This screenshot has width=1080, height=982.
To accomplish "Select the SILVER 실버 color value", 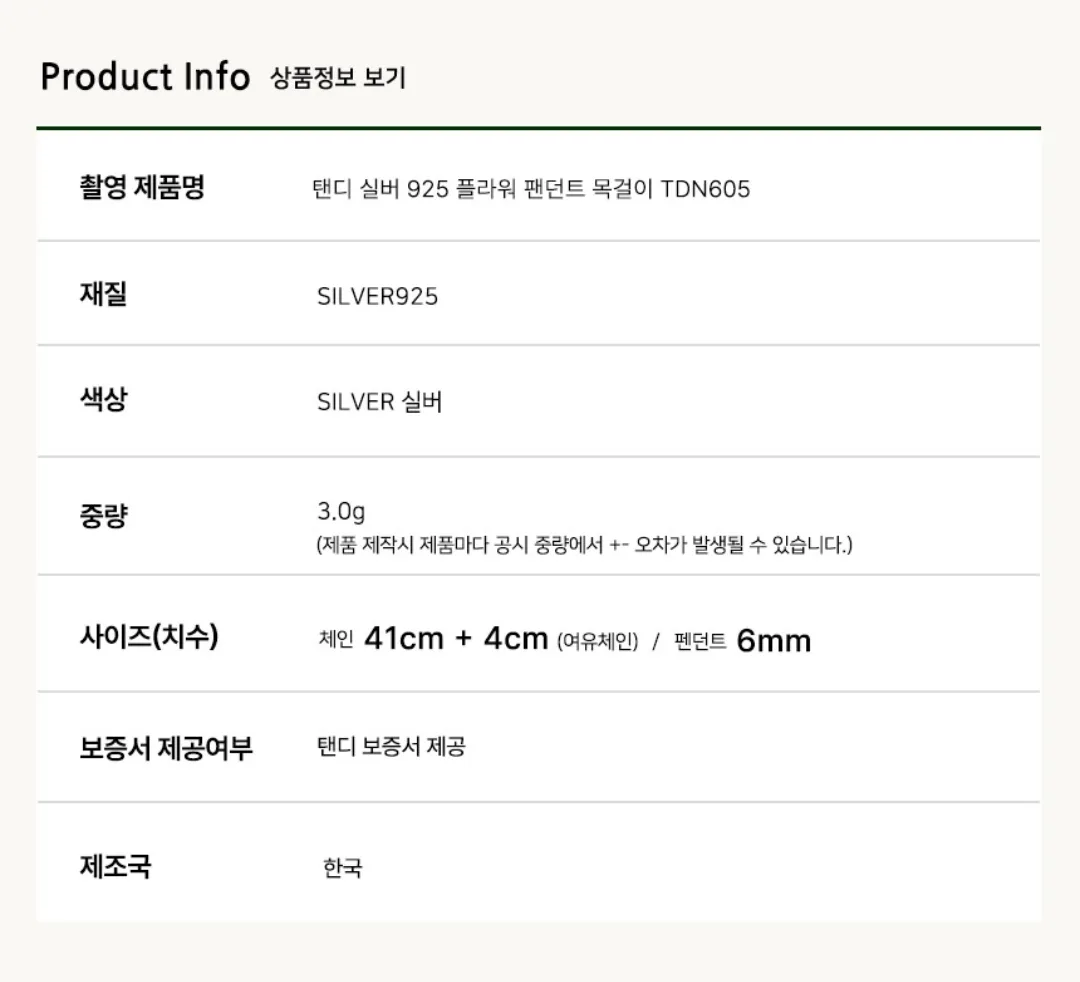I will click(380, 401).
